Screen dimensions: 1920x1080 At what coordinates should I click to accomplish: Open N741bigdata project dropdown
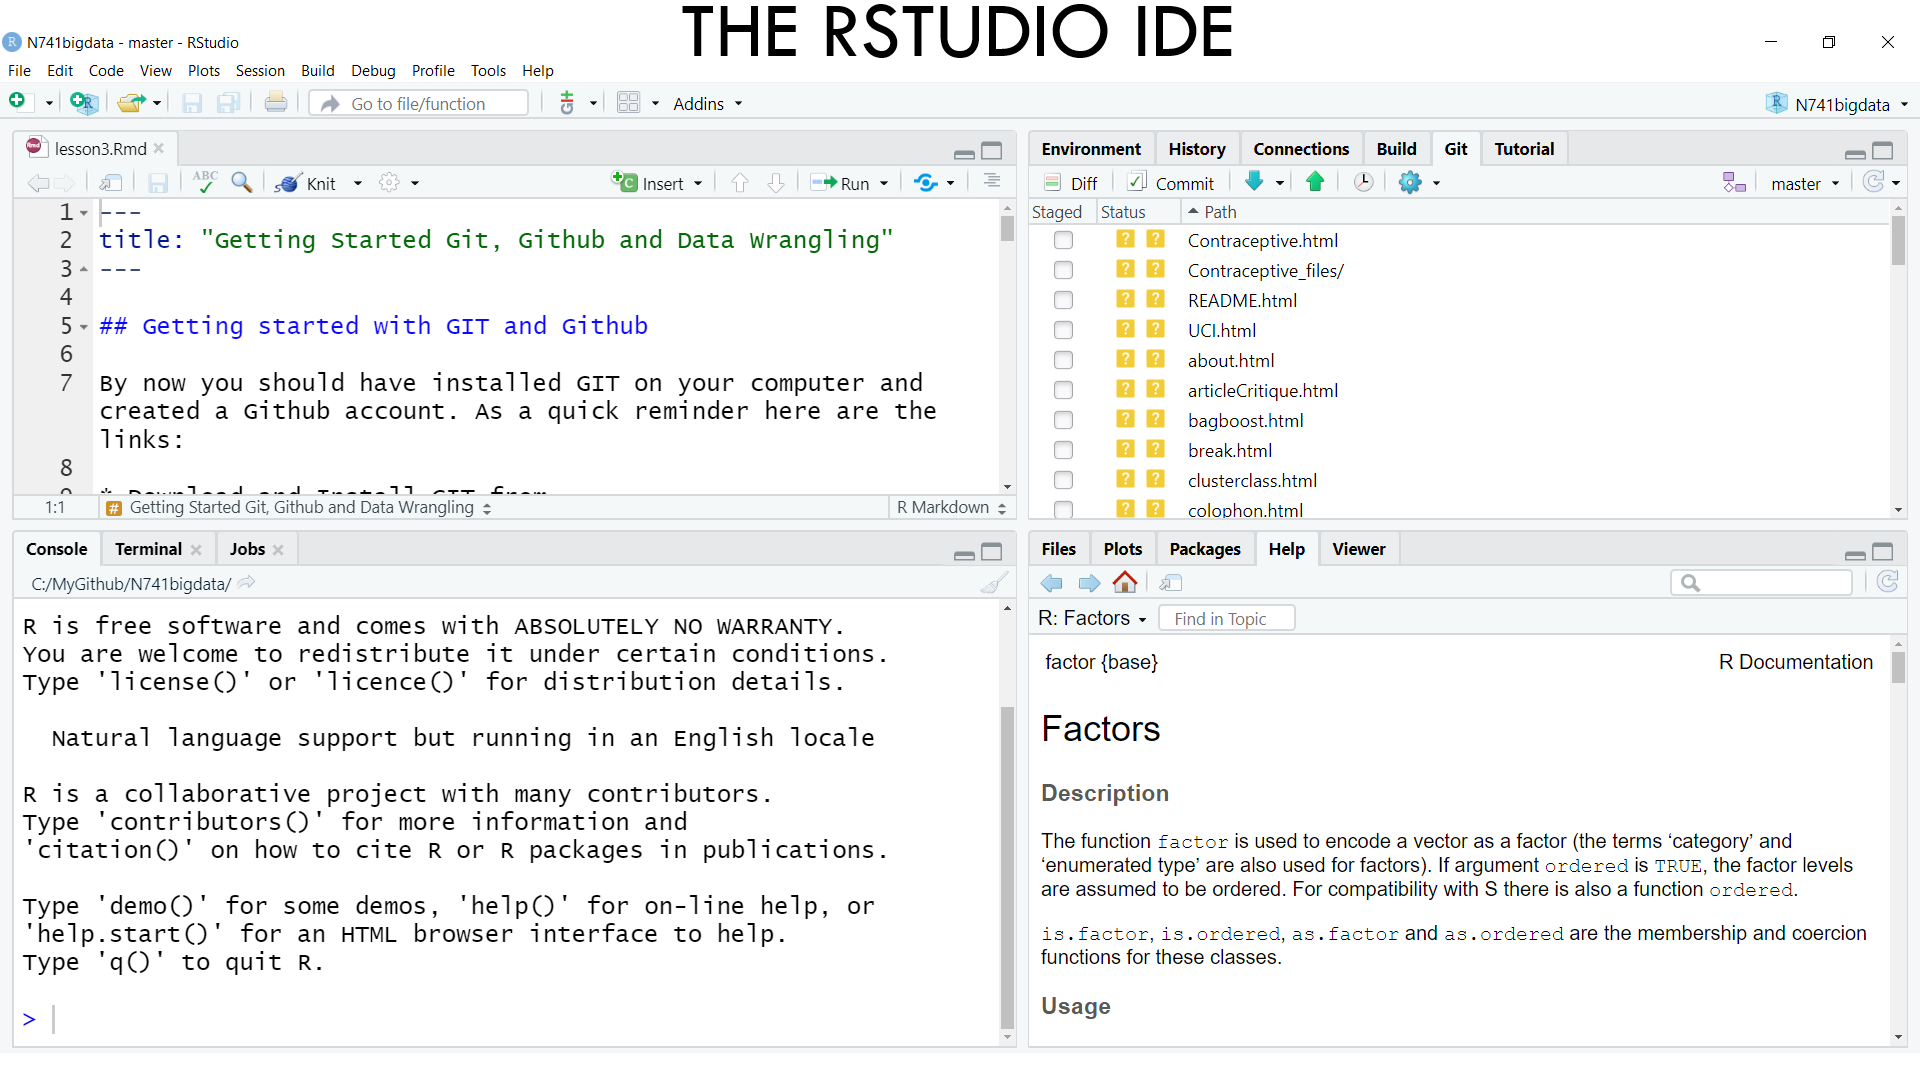pyautogui.click(x=1838, y=104)
